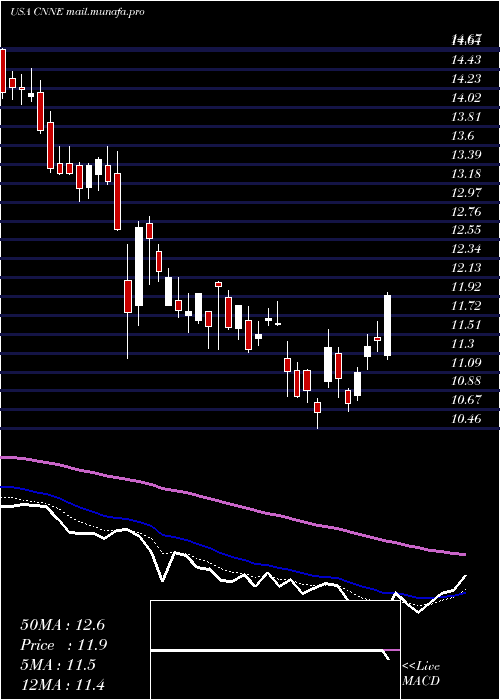
Task: Click the '50MA : 12.6' legend entry
Action: point(62,625)
